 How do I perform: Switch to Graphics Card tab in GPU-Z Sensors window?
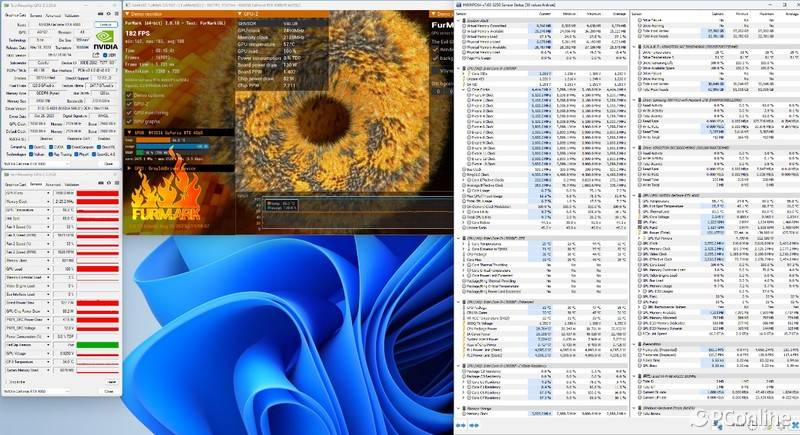pyautogui.click(x=15, y=185)
